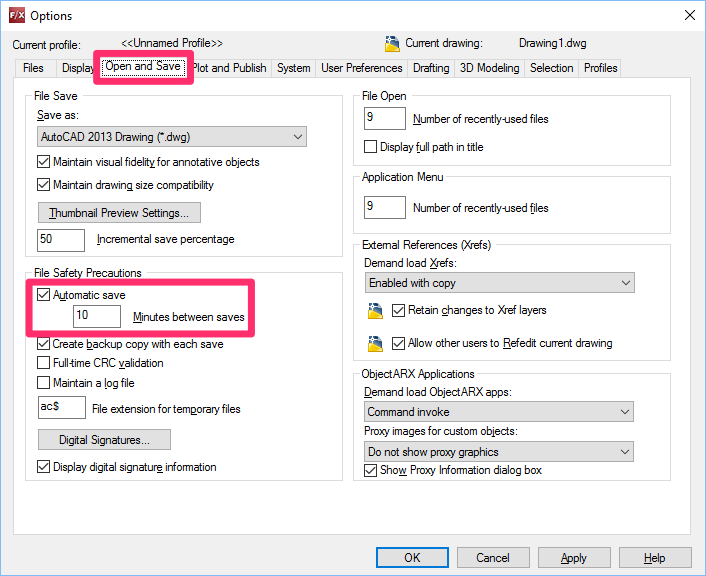Click Thumbnail Preview Settings button
This screenshot has width=706, height=576.
coord(119,213)
